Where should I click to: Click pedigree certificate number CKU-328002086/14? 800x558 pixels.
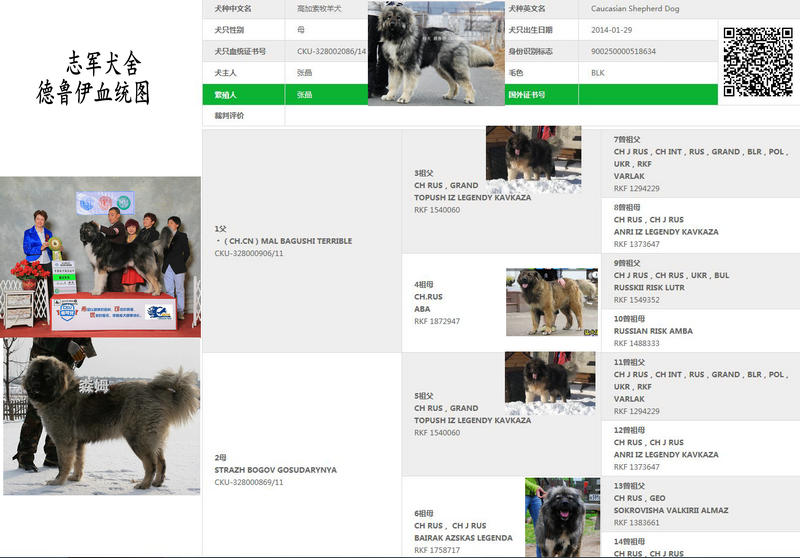tap(331, 52)
